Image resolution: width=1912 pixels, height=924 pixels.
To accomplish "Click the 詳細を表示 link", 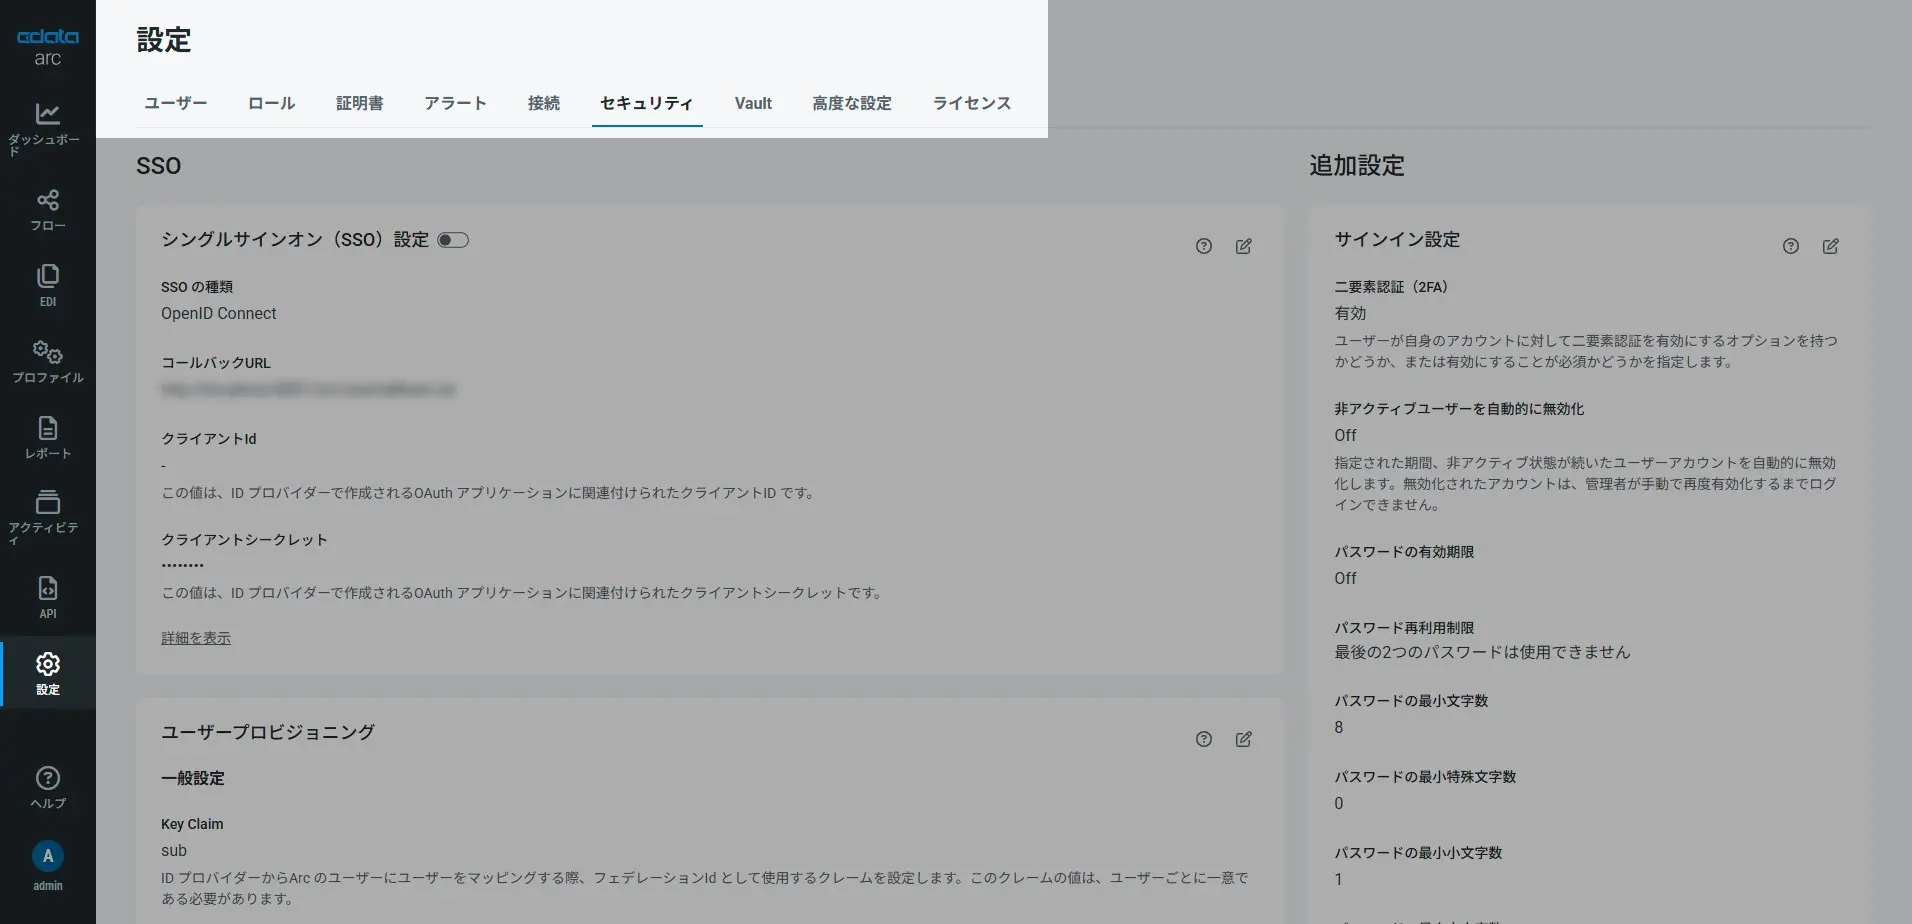I will click(195, 637).
